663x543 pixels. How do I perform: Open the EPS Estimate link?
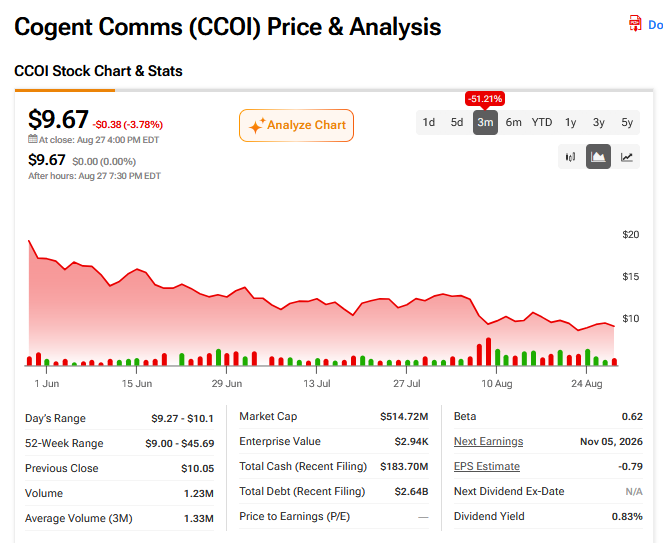tap(487, 466)
